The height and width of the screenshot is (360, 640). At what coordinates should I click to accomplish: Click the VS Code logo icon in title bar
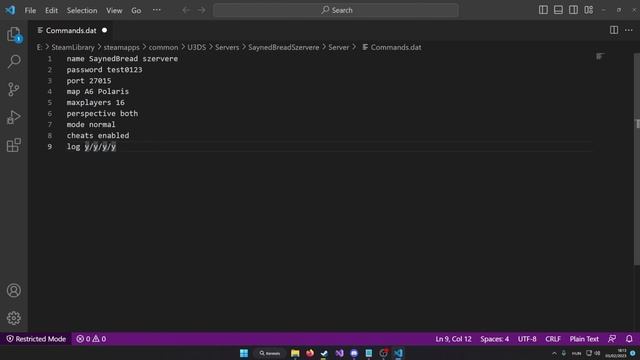pyautogui.click(x=10, y=10)
